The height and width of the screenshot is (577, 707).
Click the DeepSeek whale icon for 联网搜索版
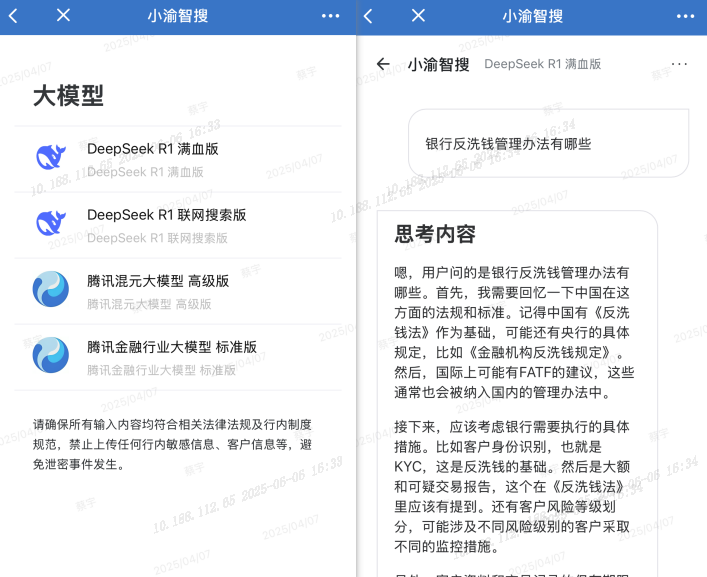click(50, 223)
